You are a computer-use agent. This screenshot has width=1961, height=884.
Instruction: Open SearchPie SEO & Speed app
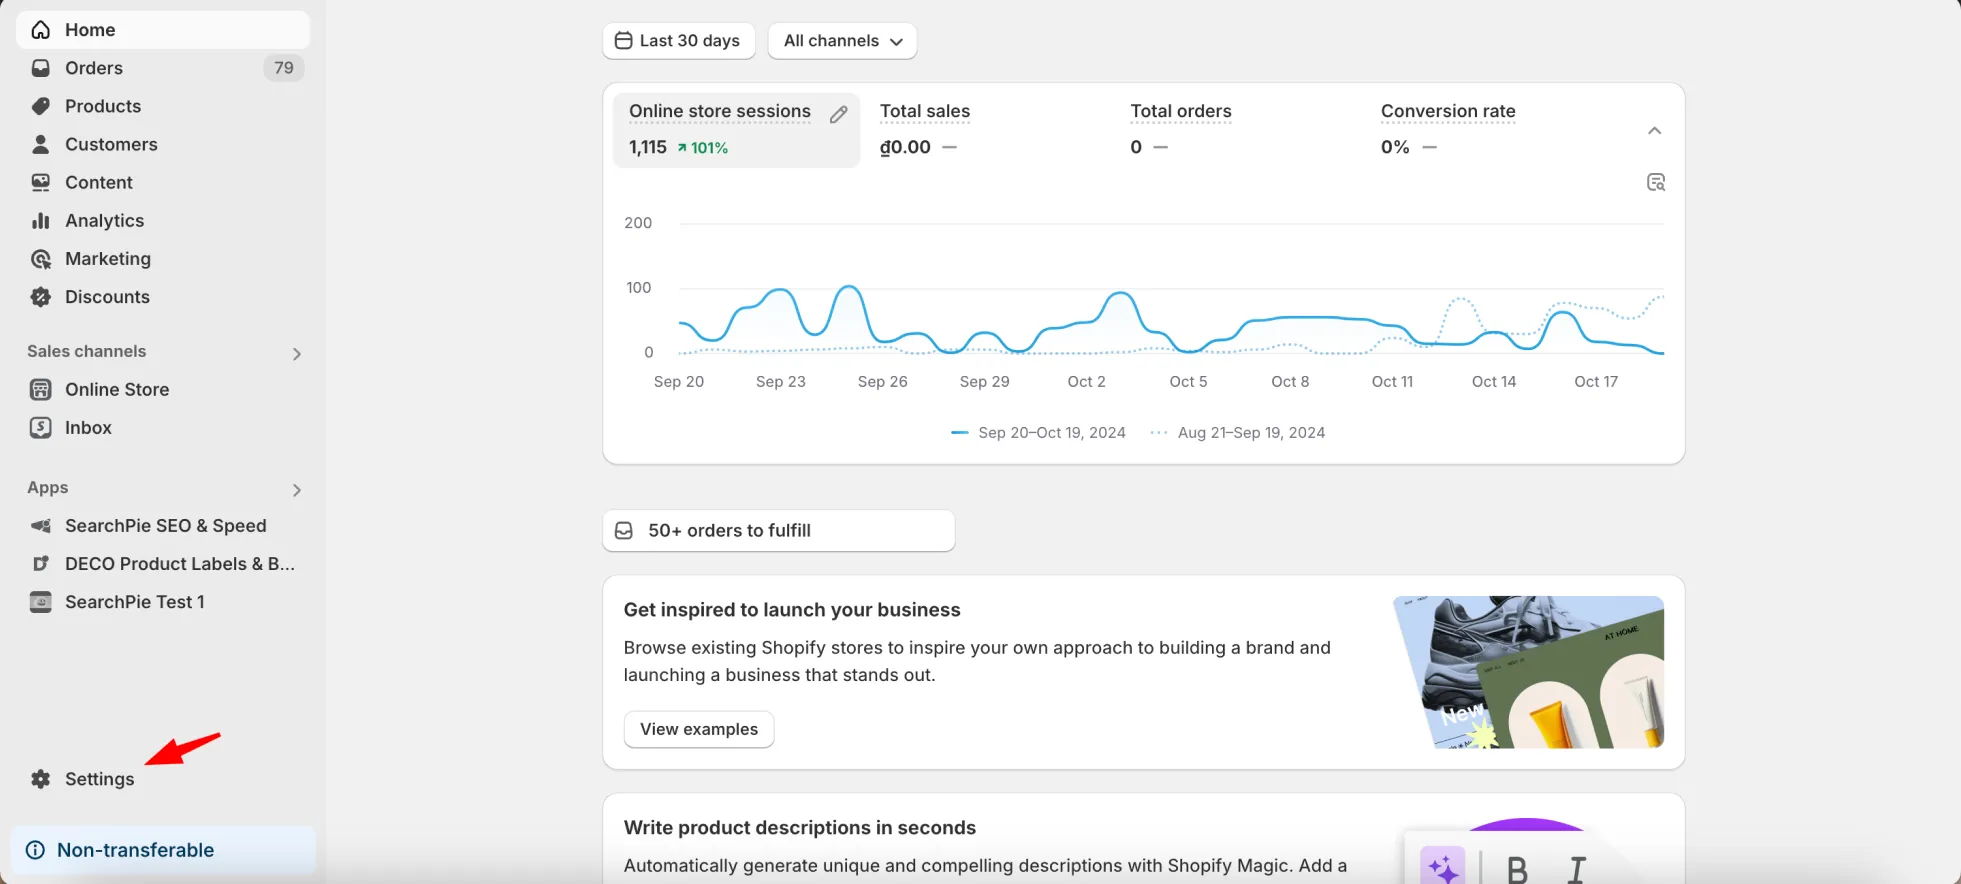(x=163, y=526)
